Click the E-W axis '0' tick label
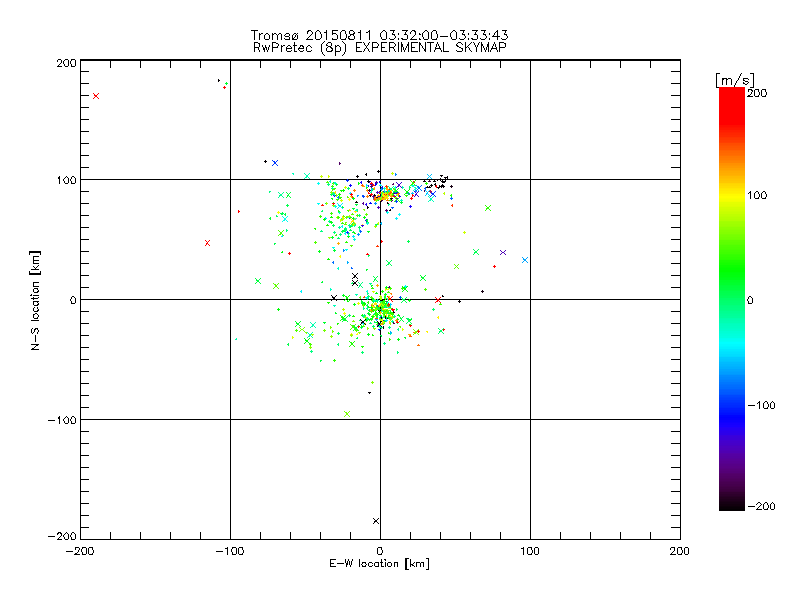800x600 pixels. point(380,551)
